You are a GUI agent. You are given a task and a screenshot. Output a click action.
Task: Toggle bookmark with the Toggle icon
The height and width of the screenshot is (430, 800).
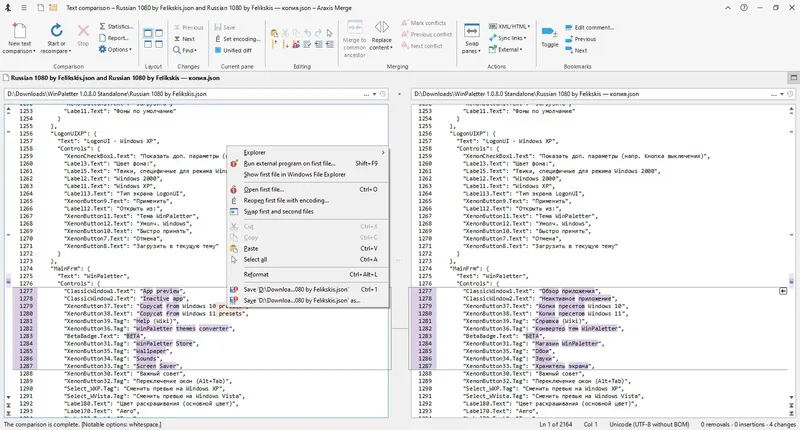pos(550,30)
